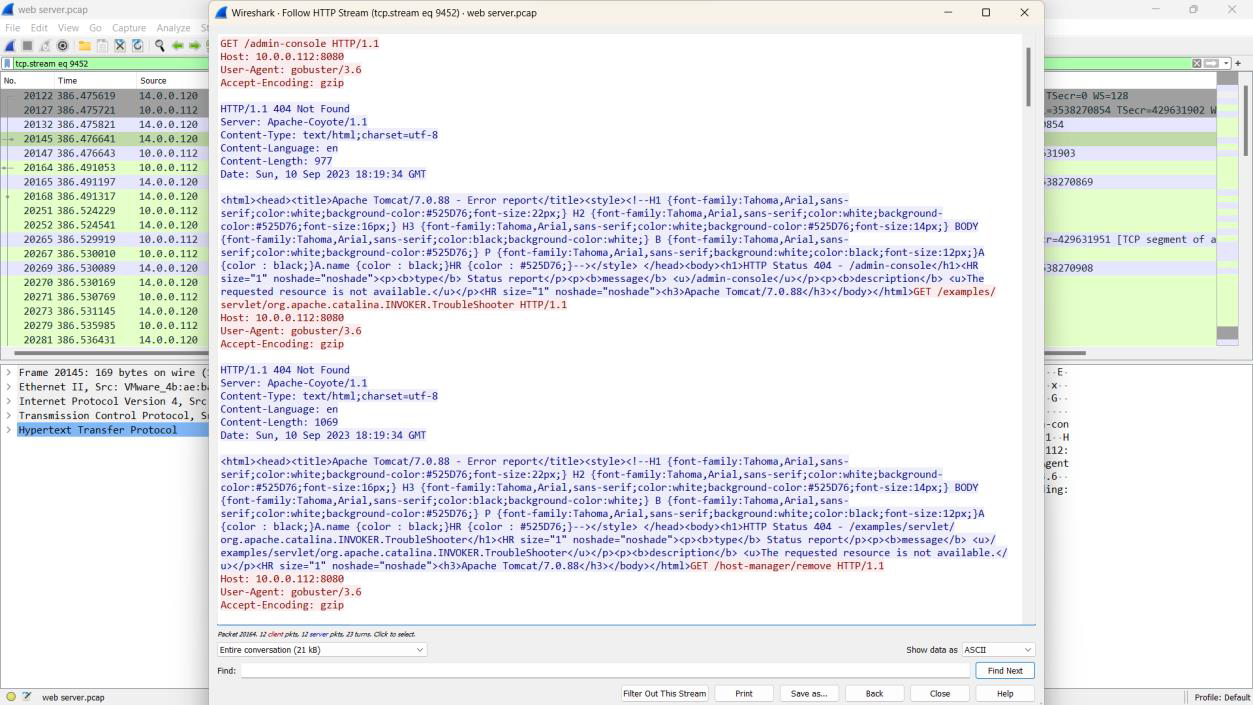Open the Entire conversation dropdown
Viewport: 1253px width, 705px height.
tap(321, 650)
